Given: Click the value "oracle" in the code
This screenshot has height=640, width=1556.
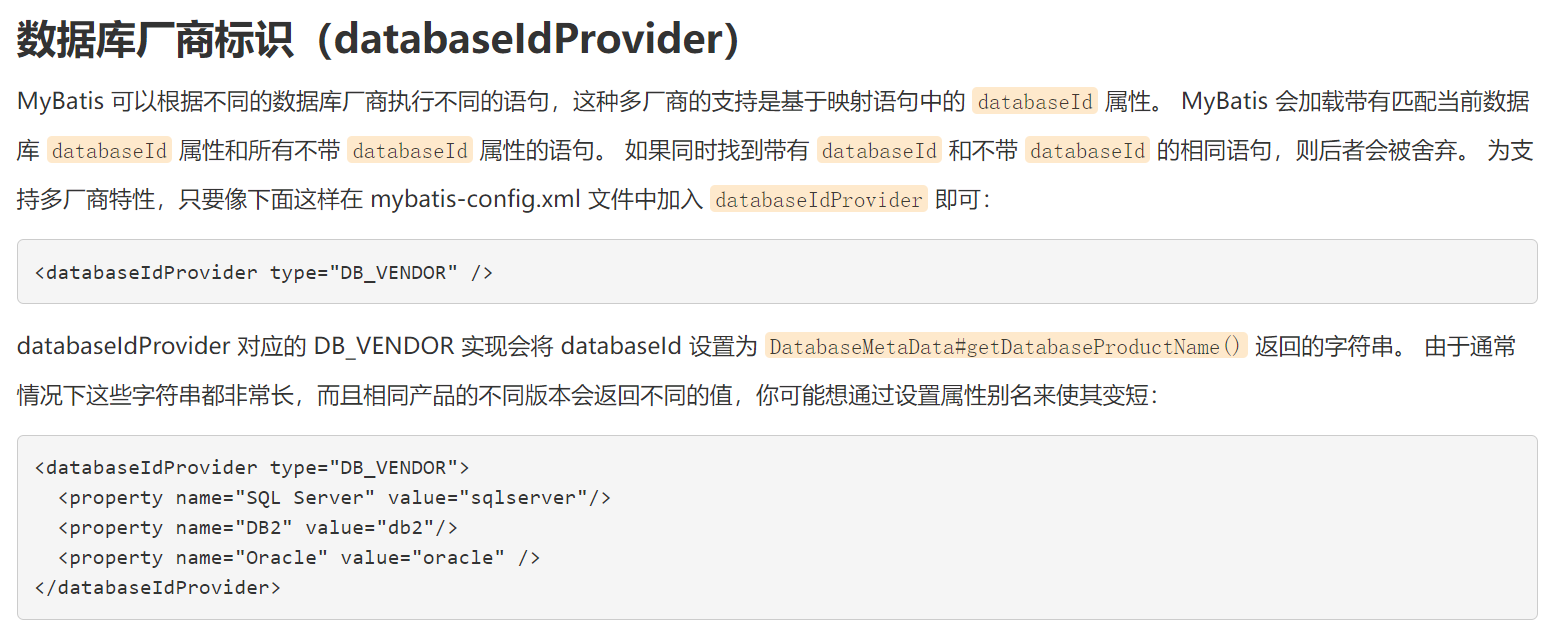Looking at the screenshot, I should click(x=453, y=558).
